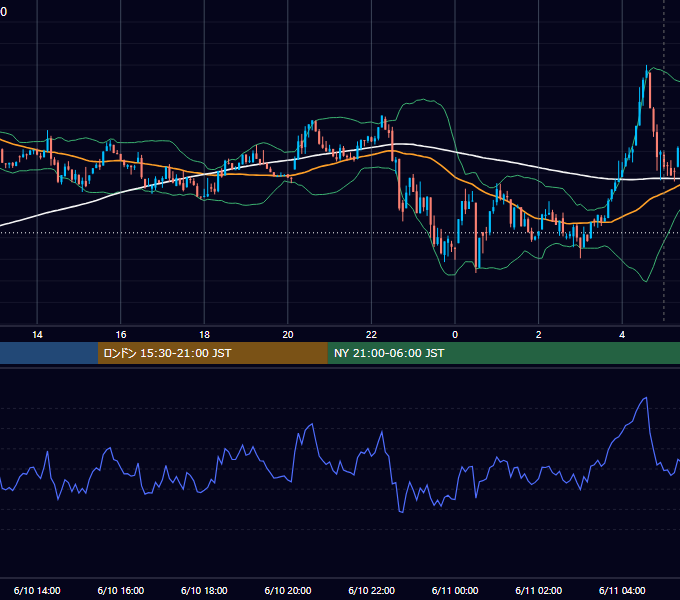Click the "22" hour label on time axis
This screenshot has width=680, height=600.
[371, 335]
